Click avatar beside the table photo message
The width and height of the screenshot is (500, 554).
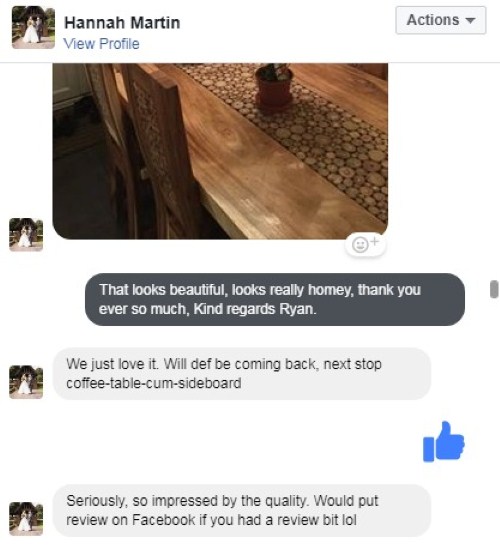[26, 235]
